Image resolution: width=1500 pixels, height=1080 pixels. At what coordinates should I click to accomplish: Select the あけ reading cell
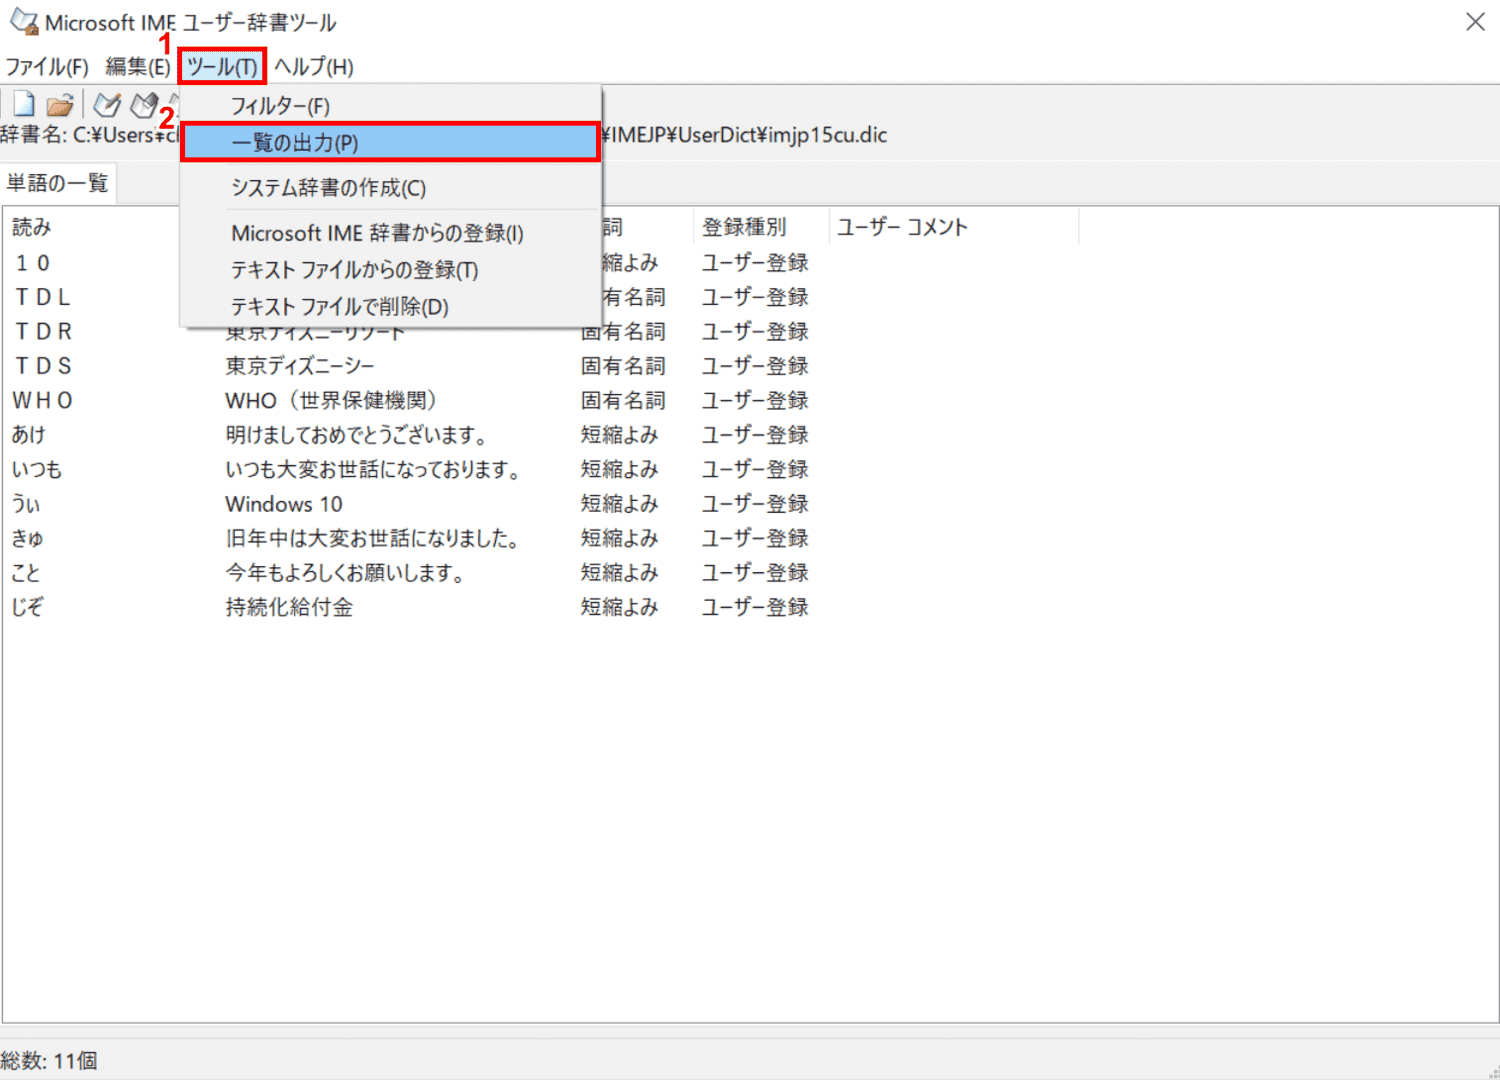click(29, 435)
